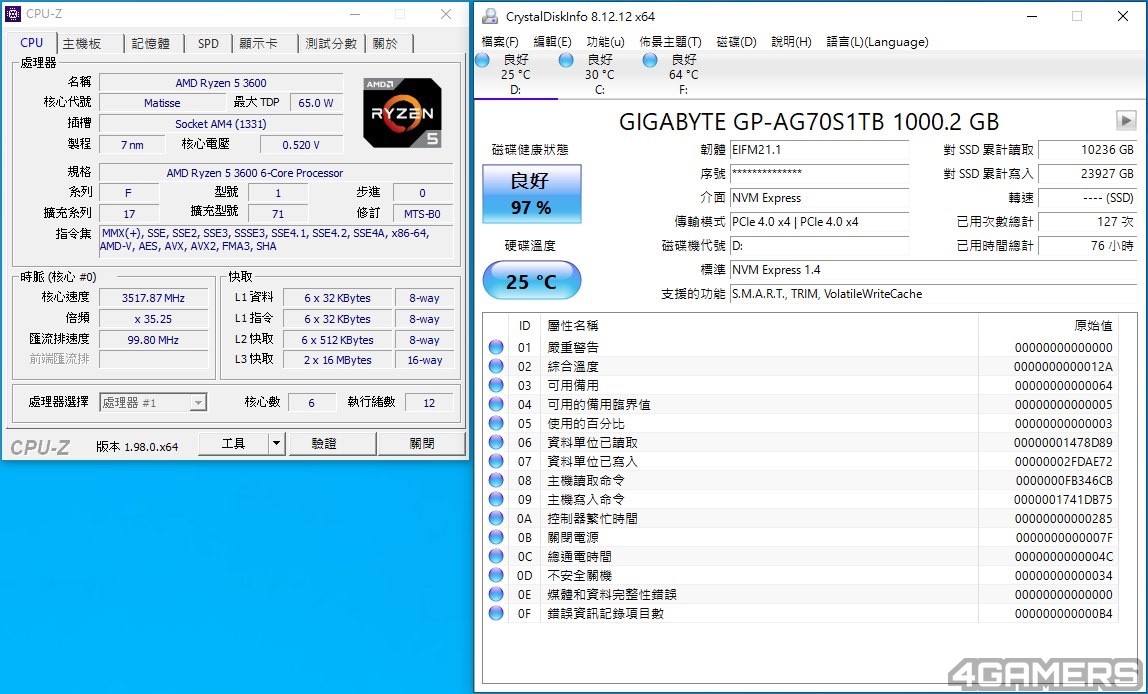Viewport: 1148px width, 694px height.
Task: Click the 支援的功能 S.M.A.R.T., TRIM field
Action: point(933,294)
